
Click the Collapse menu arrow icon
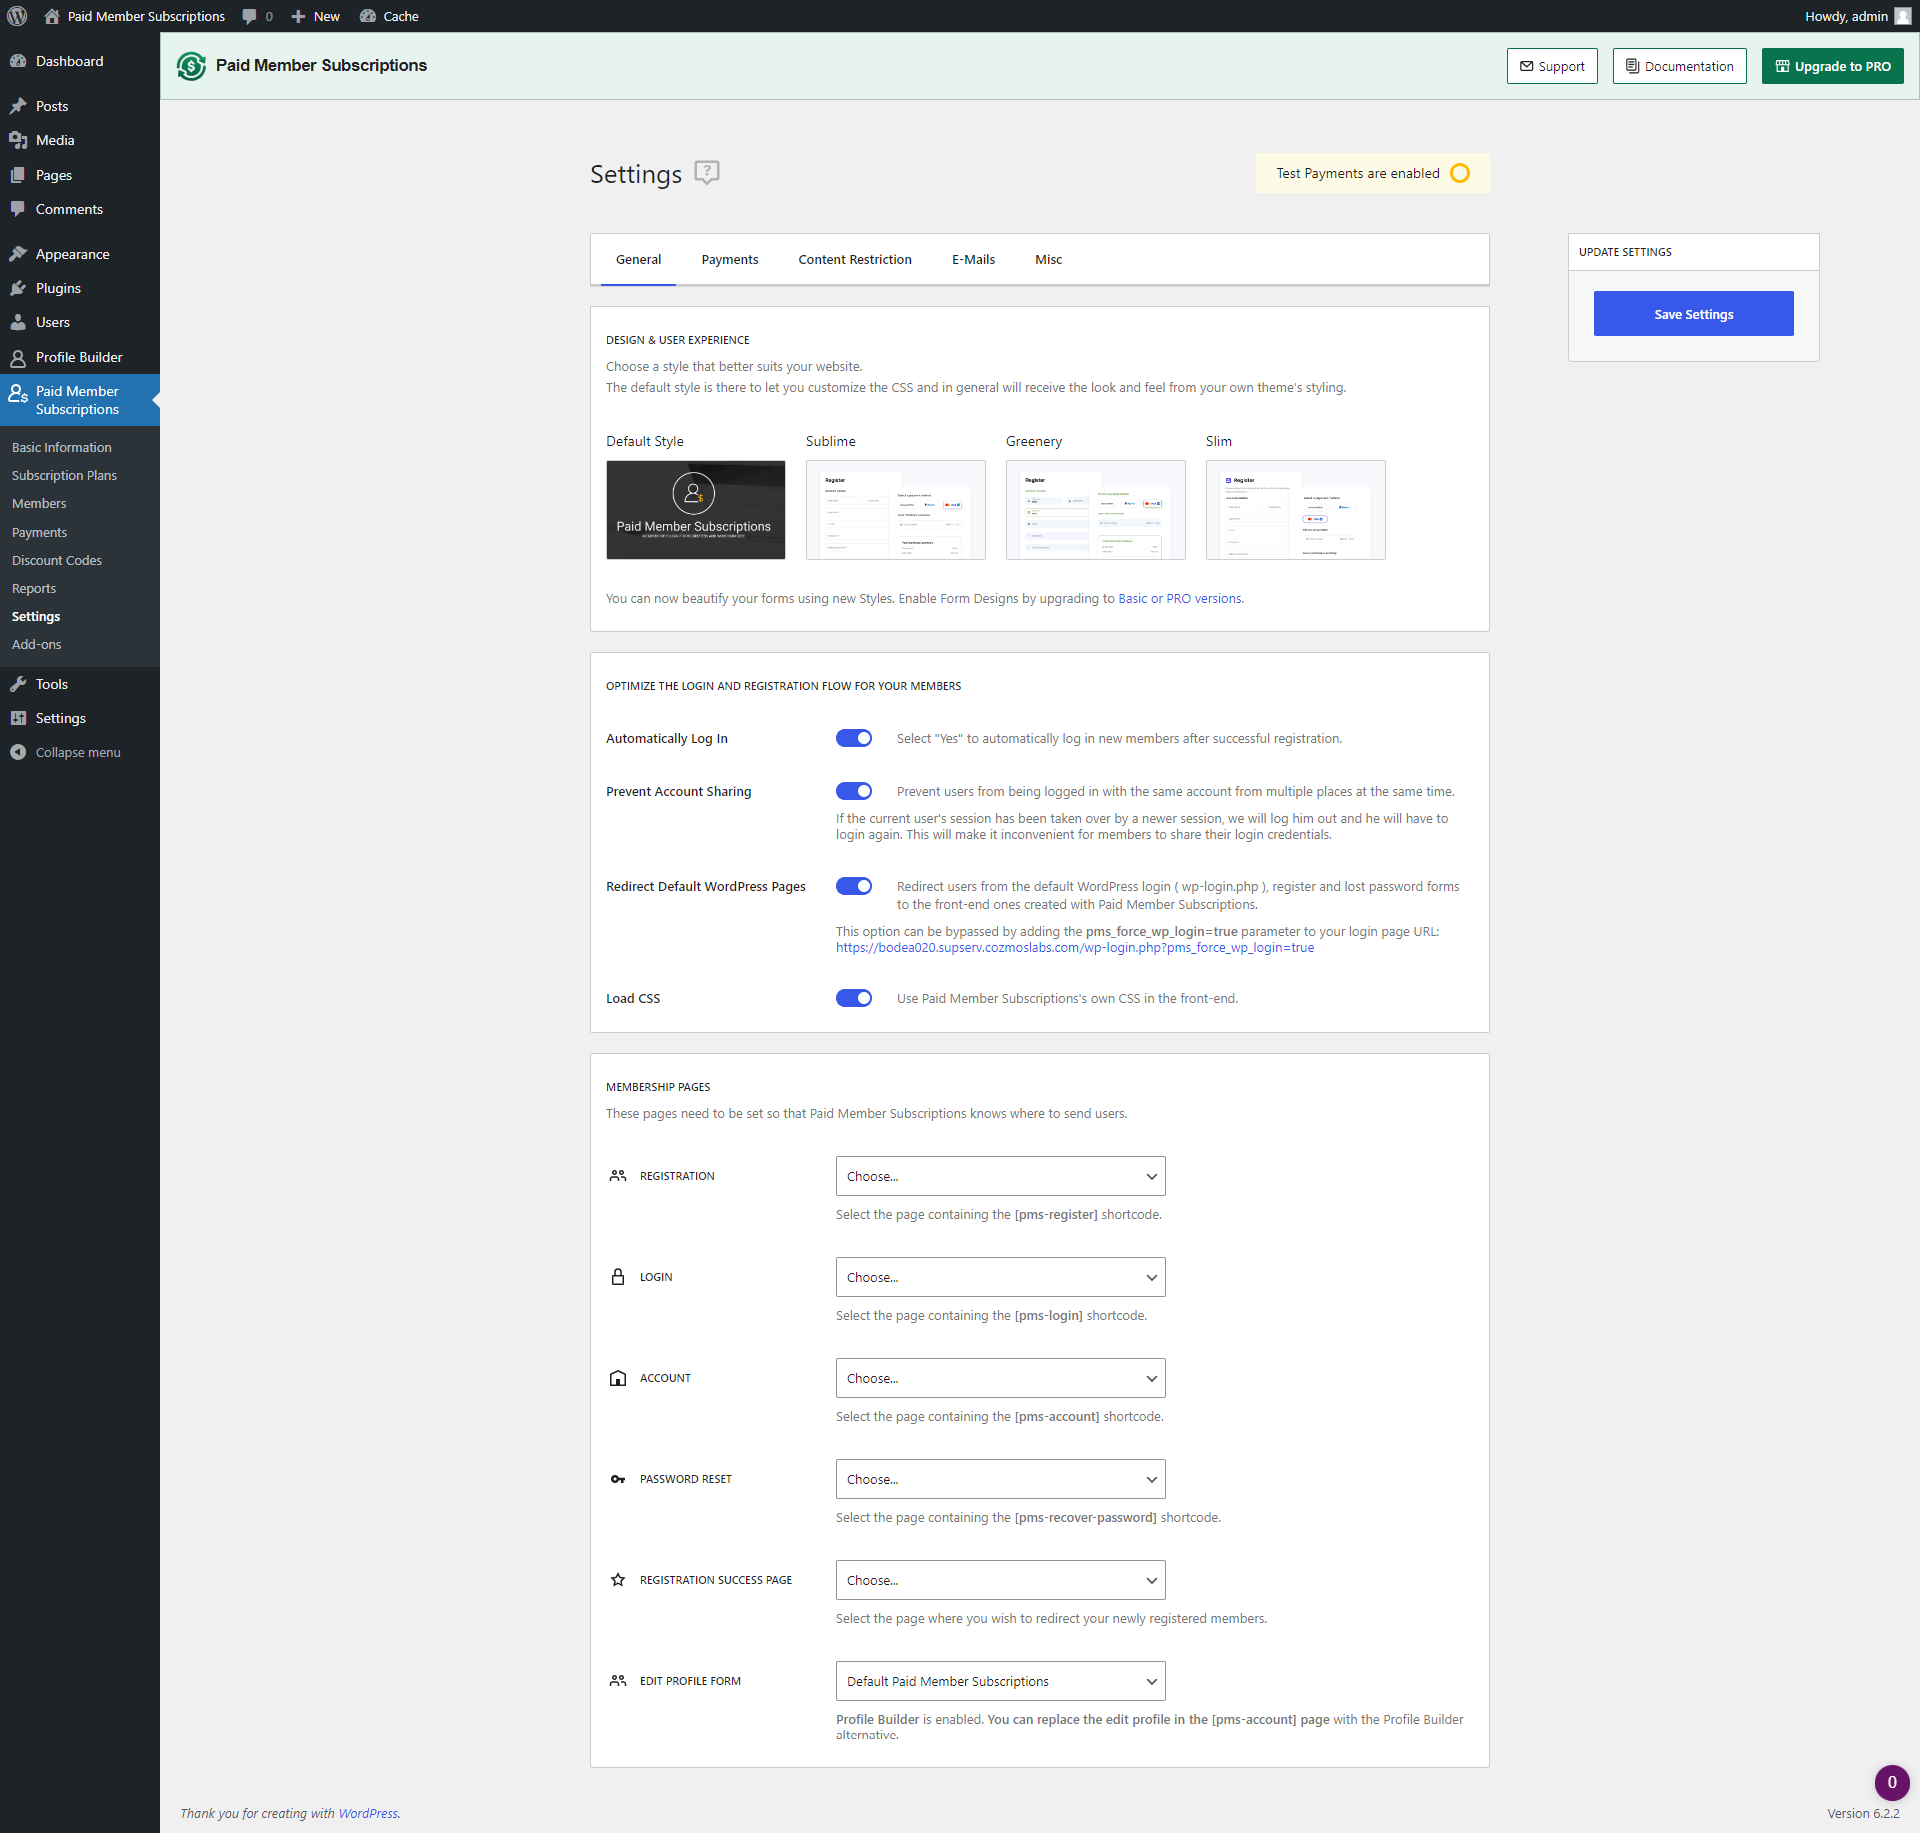coord(18,752)
